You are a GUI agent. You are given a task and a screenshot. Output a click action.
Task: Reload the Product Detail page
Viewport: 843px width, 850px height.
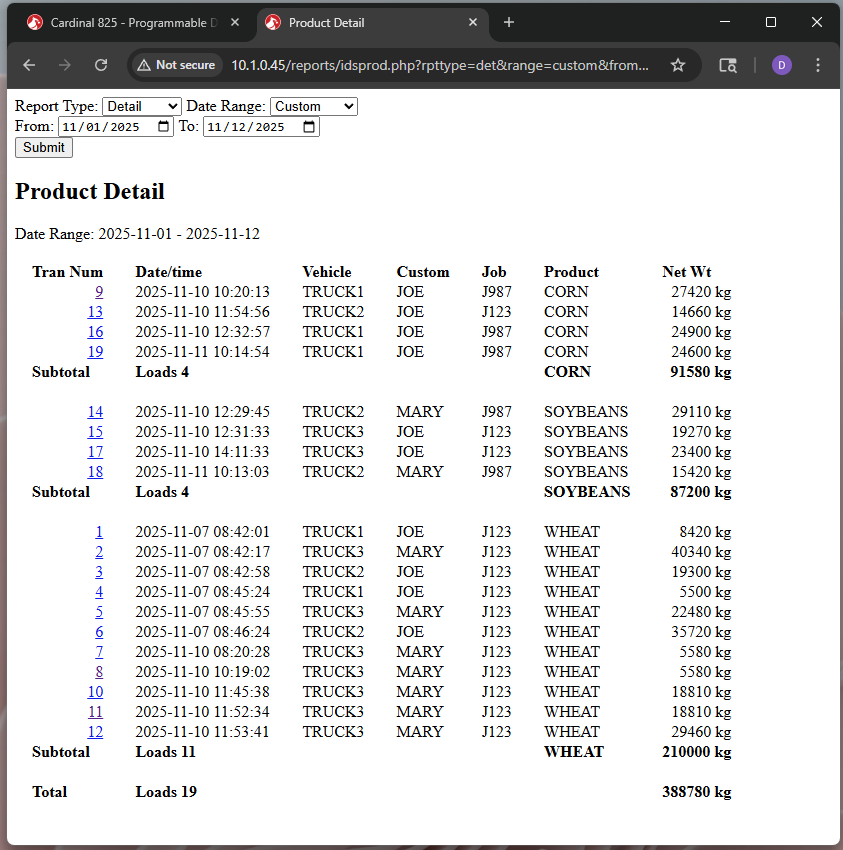coord(100,65)
